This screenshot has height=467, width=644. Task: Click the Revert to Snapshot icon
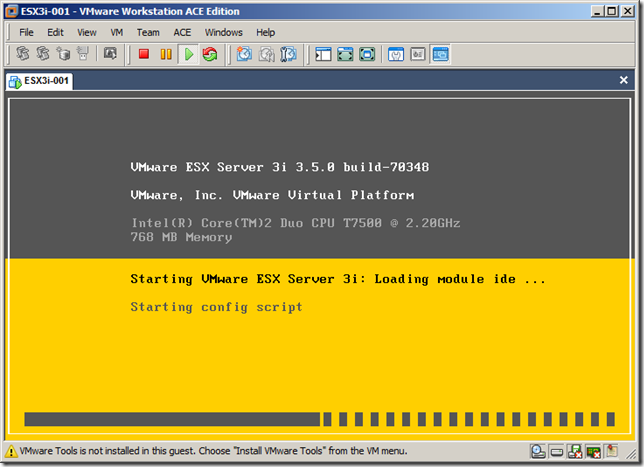coord(266,54)
